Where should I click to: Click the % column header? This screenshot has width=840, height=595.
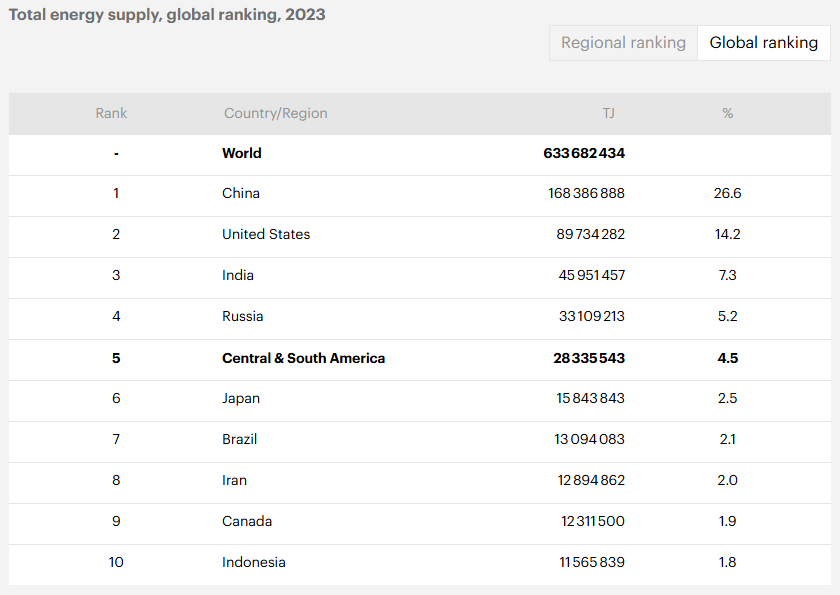coord(727,113)
